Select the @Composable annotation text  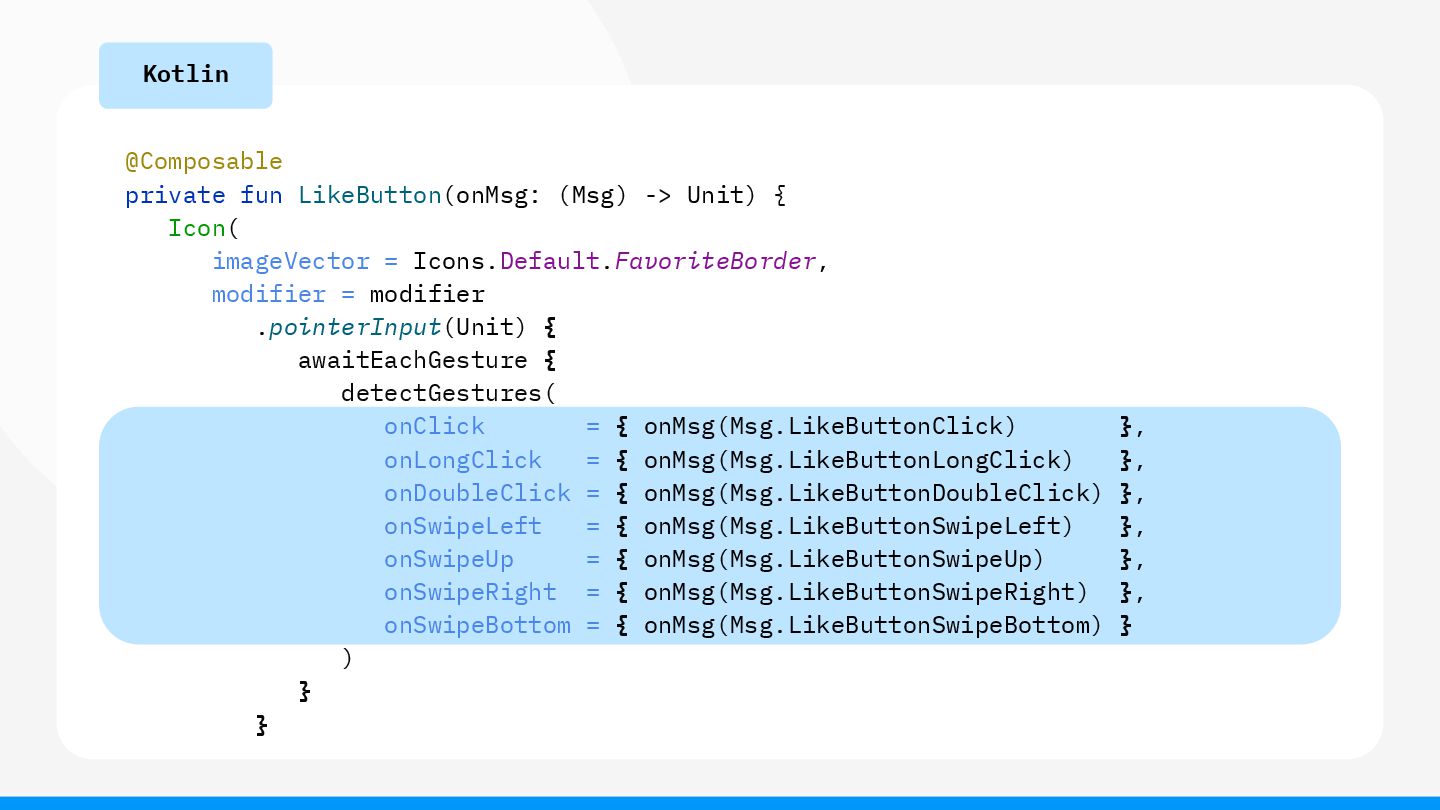click(x=204, y=161)
